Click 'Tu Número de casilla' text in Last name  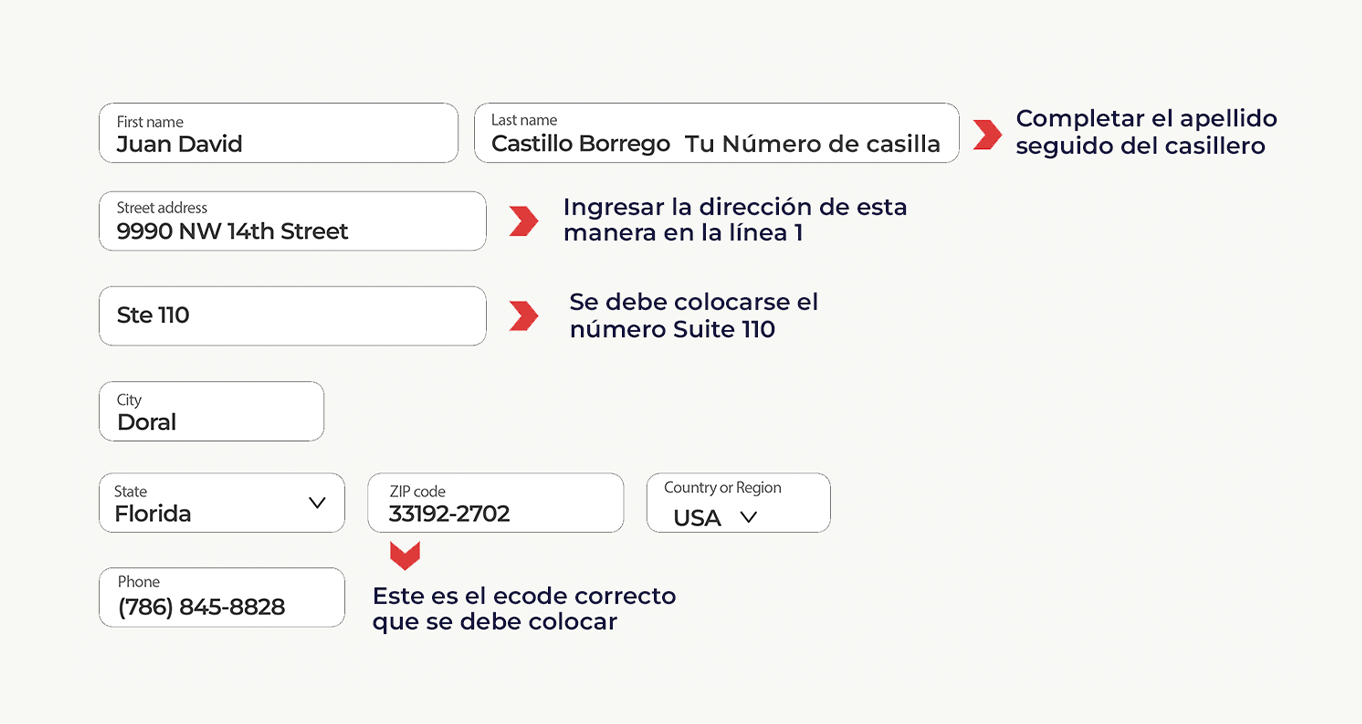(813, 144)
